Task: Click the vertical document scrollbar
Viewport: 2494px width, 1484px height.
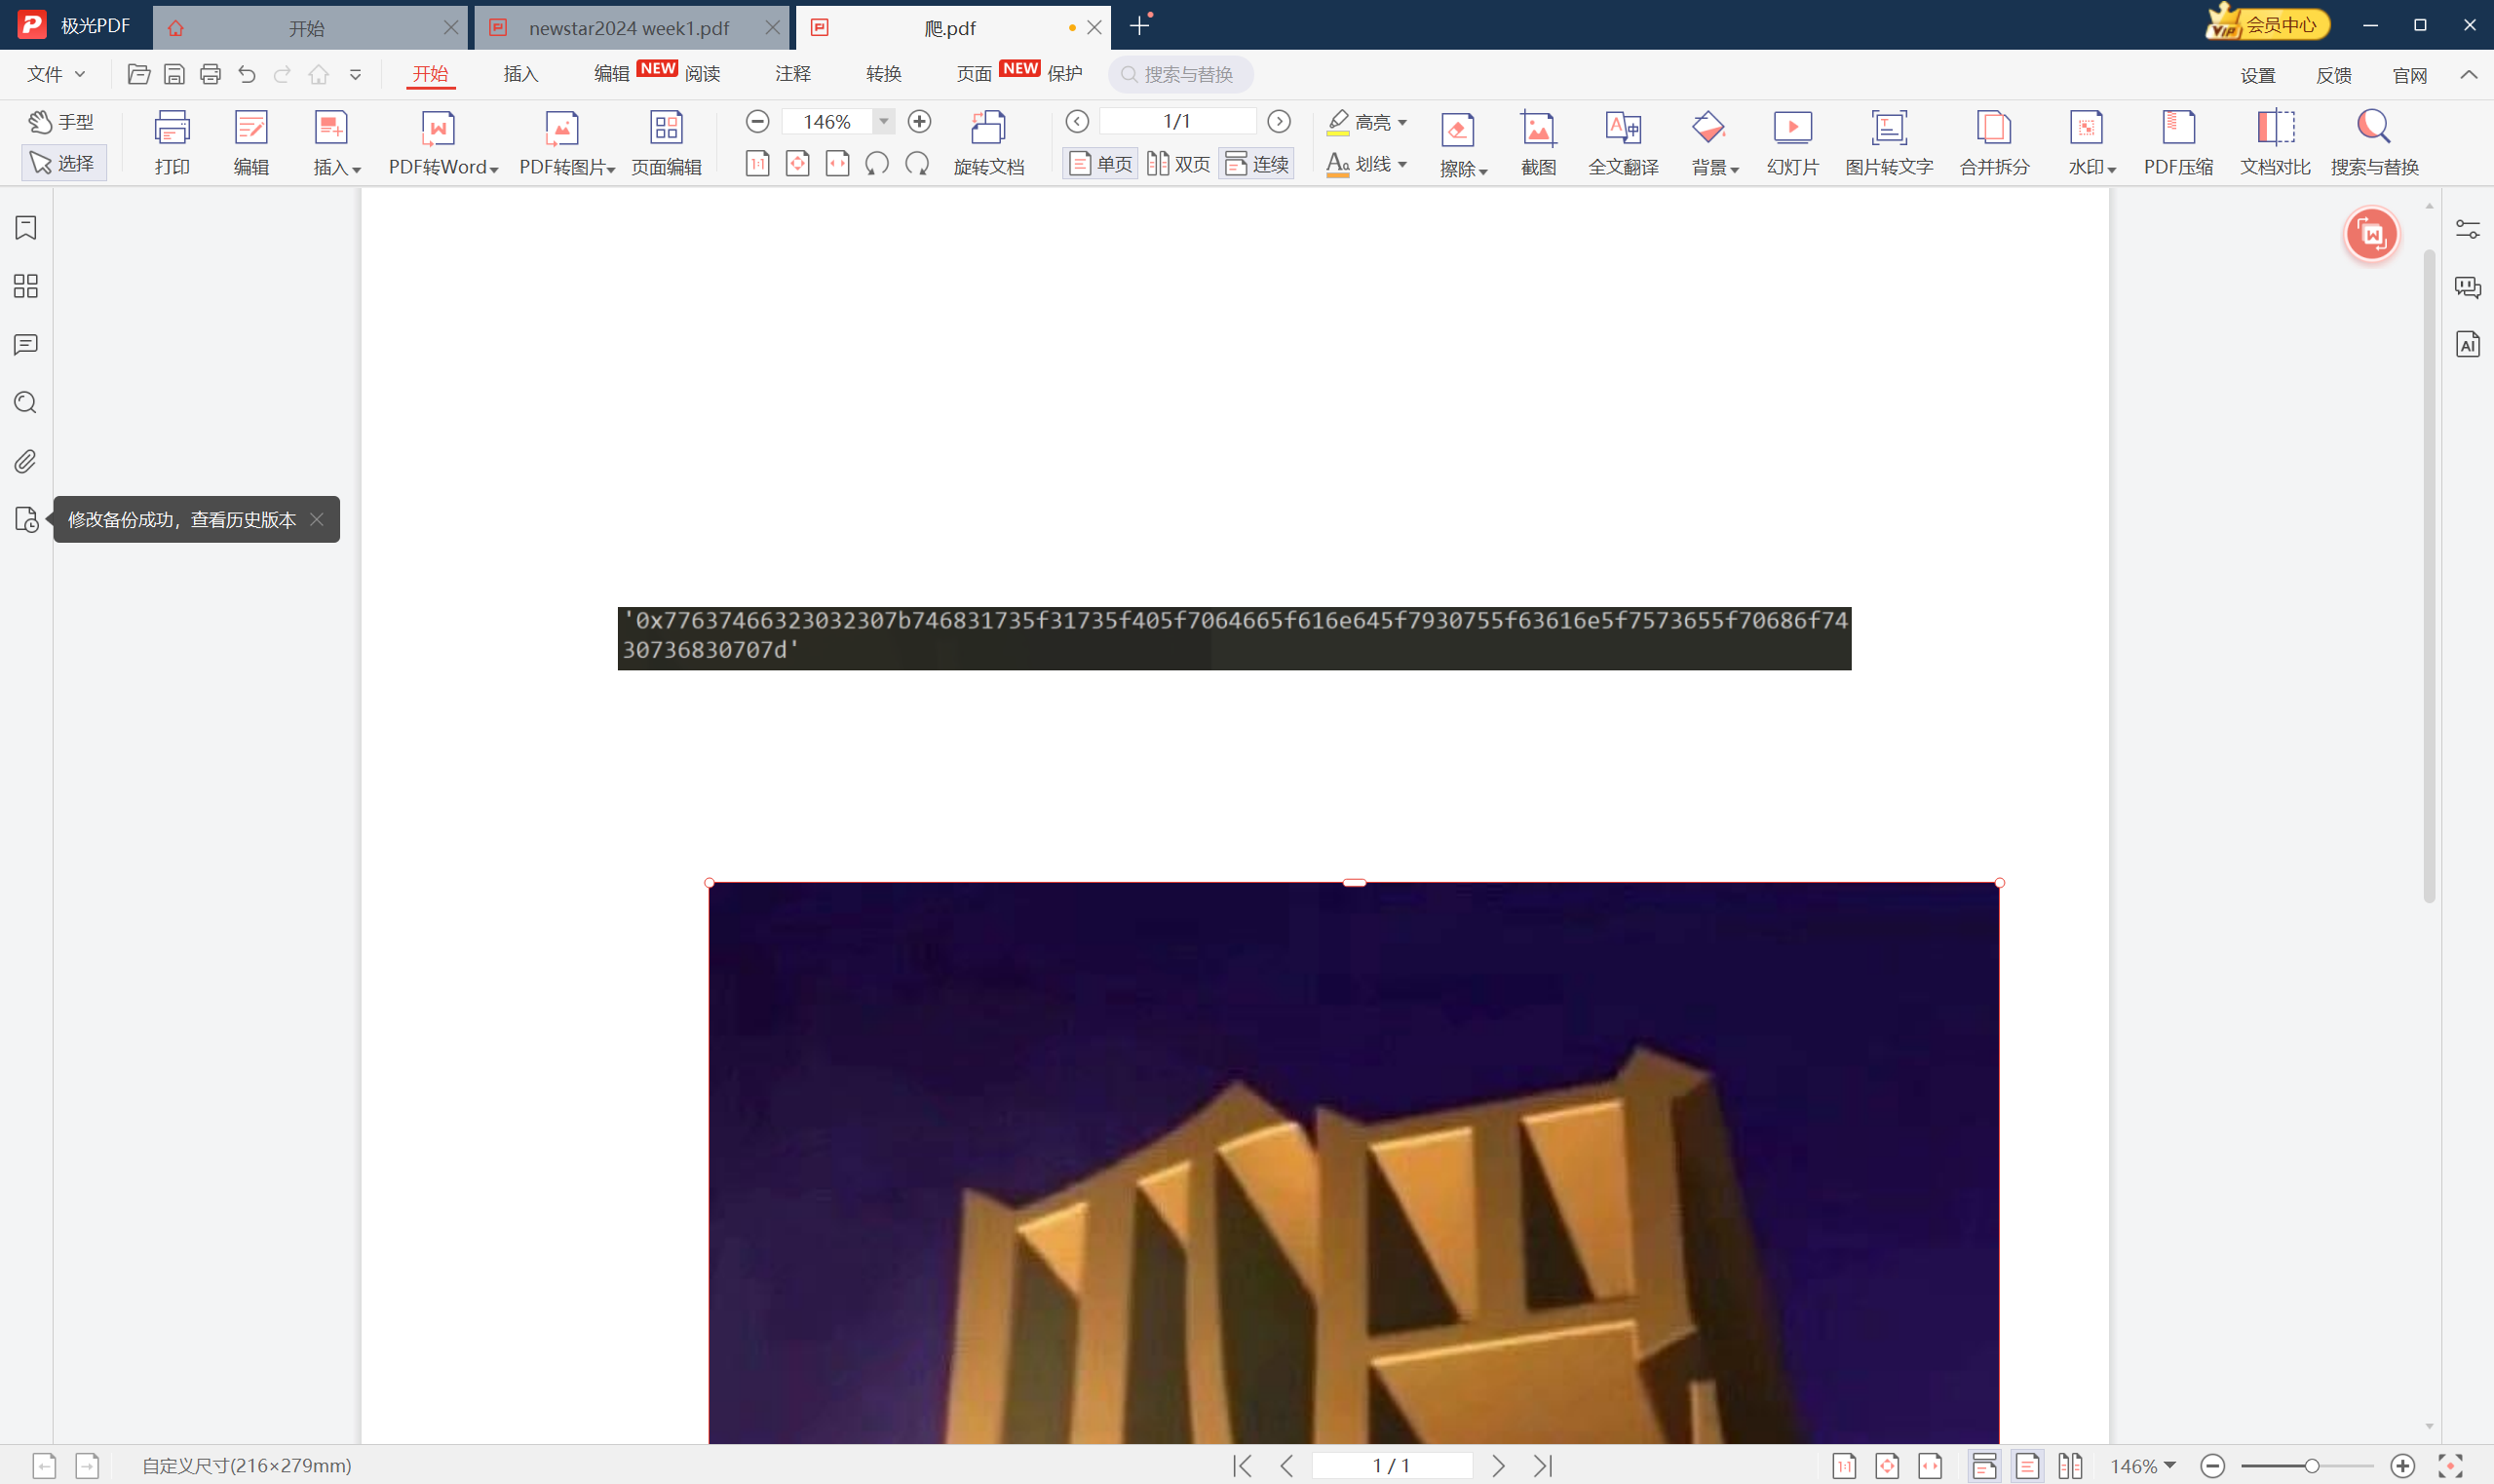Action: [x=2429, y=575]
